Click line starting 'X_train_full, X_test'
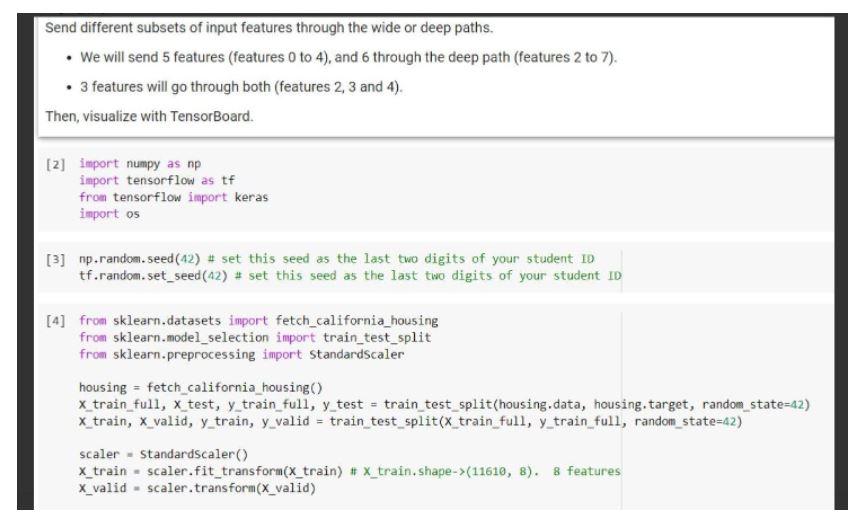The width and height of the screenshot is (862, 515). [x=445, y=405]
